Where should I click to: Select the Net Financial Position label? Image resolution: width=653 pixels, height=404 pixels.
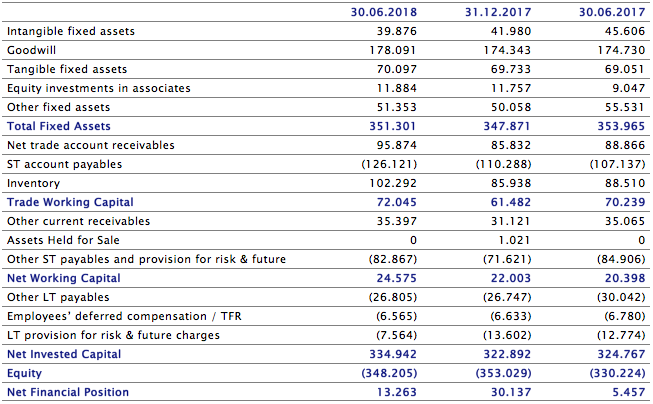tap(68, 392)
